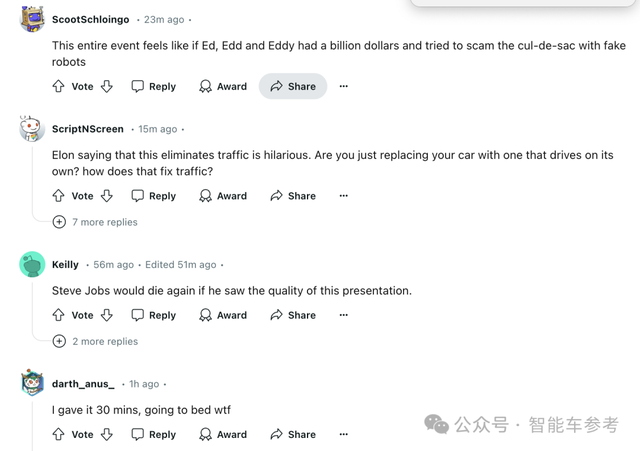
Task: Open more options on Keilly's comment
Action: tap(344, 315)
